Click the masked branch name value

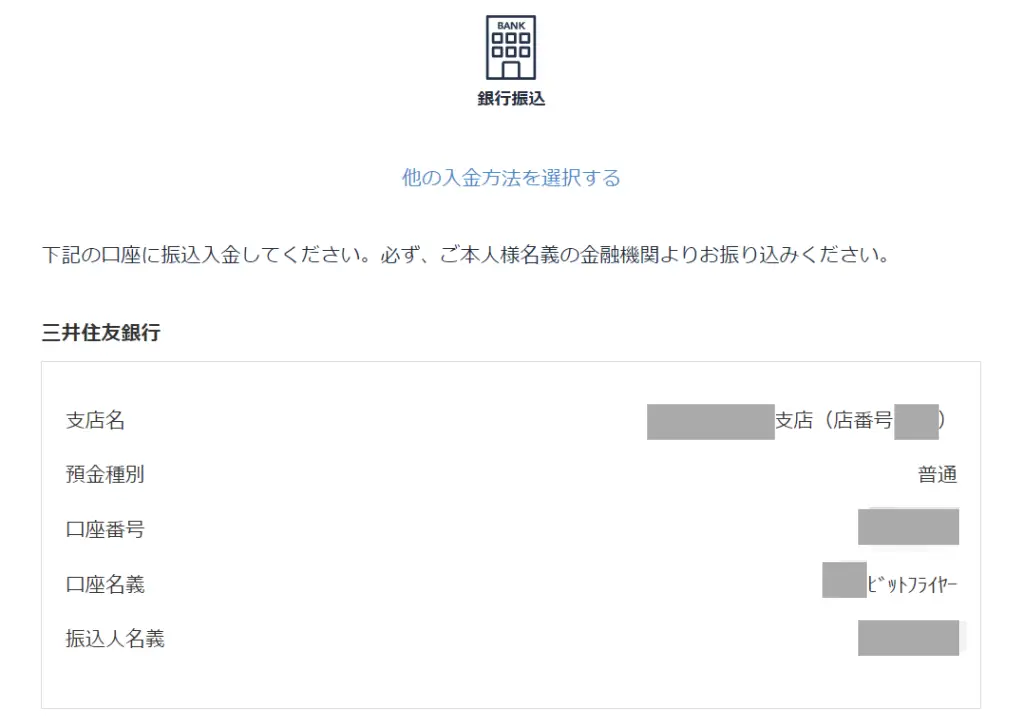click(x=711, y=421)
